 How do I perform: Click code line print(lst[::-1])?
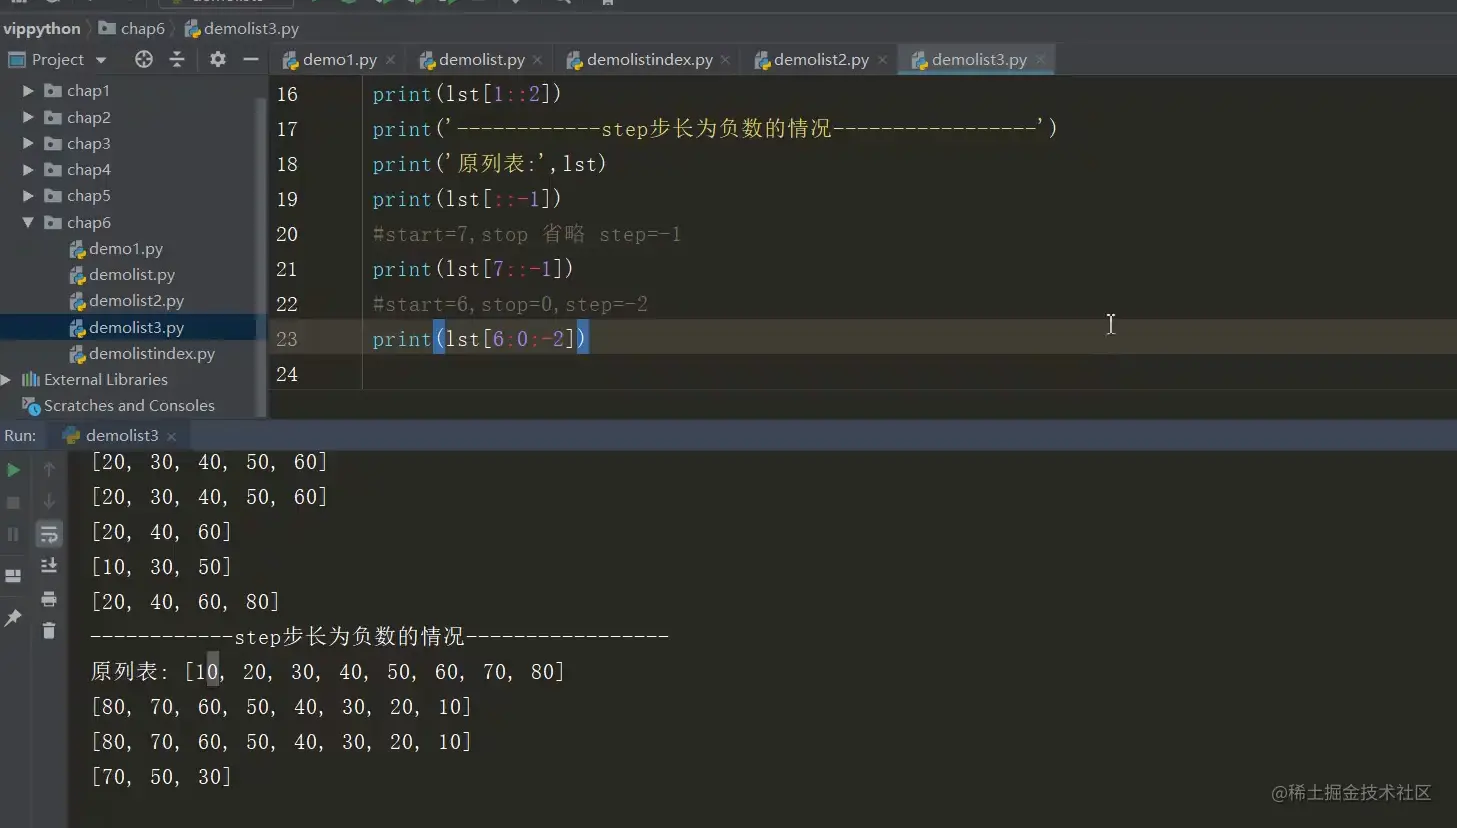click(x=467, y=199)
